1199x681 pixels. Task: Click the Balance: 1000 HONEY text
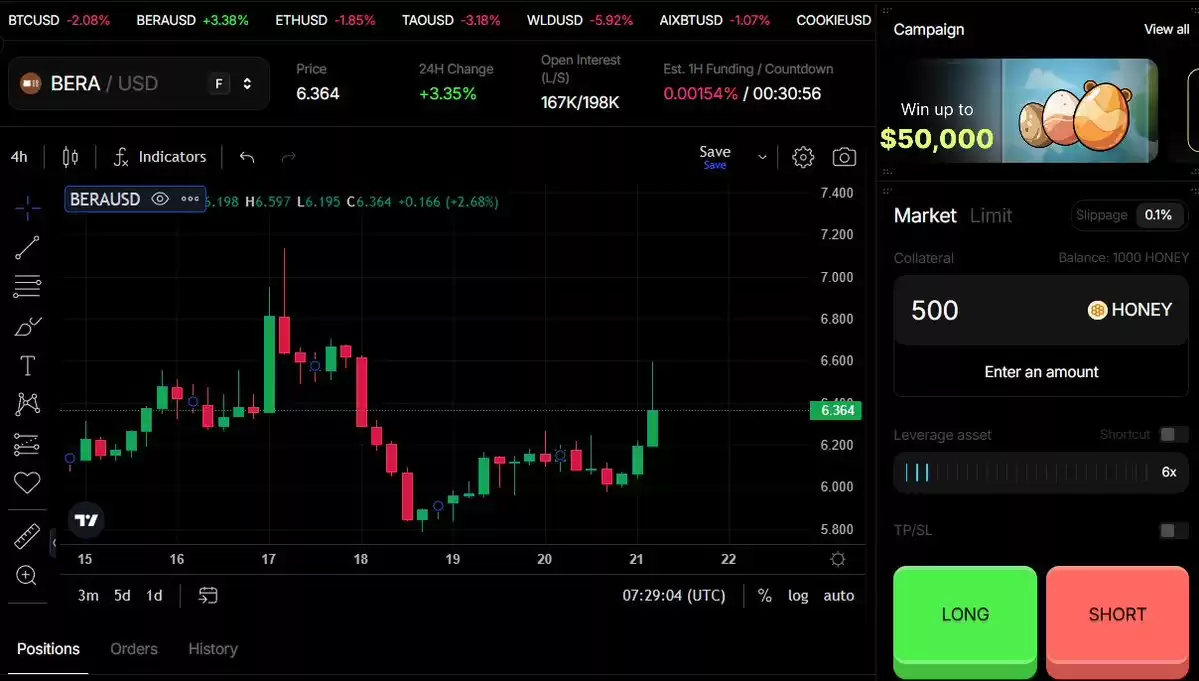click(x=1123, y=258)
